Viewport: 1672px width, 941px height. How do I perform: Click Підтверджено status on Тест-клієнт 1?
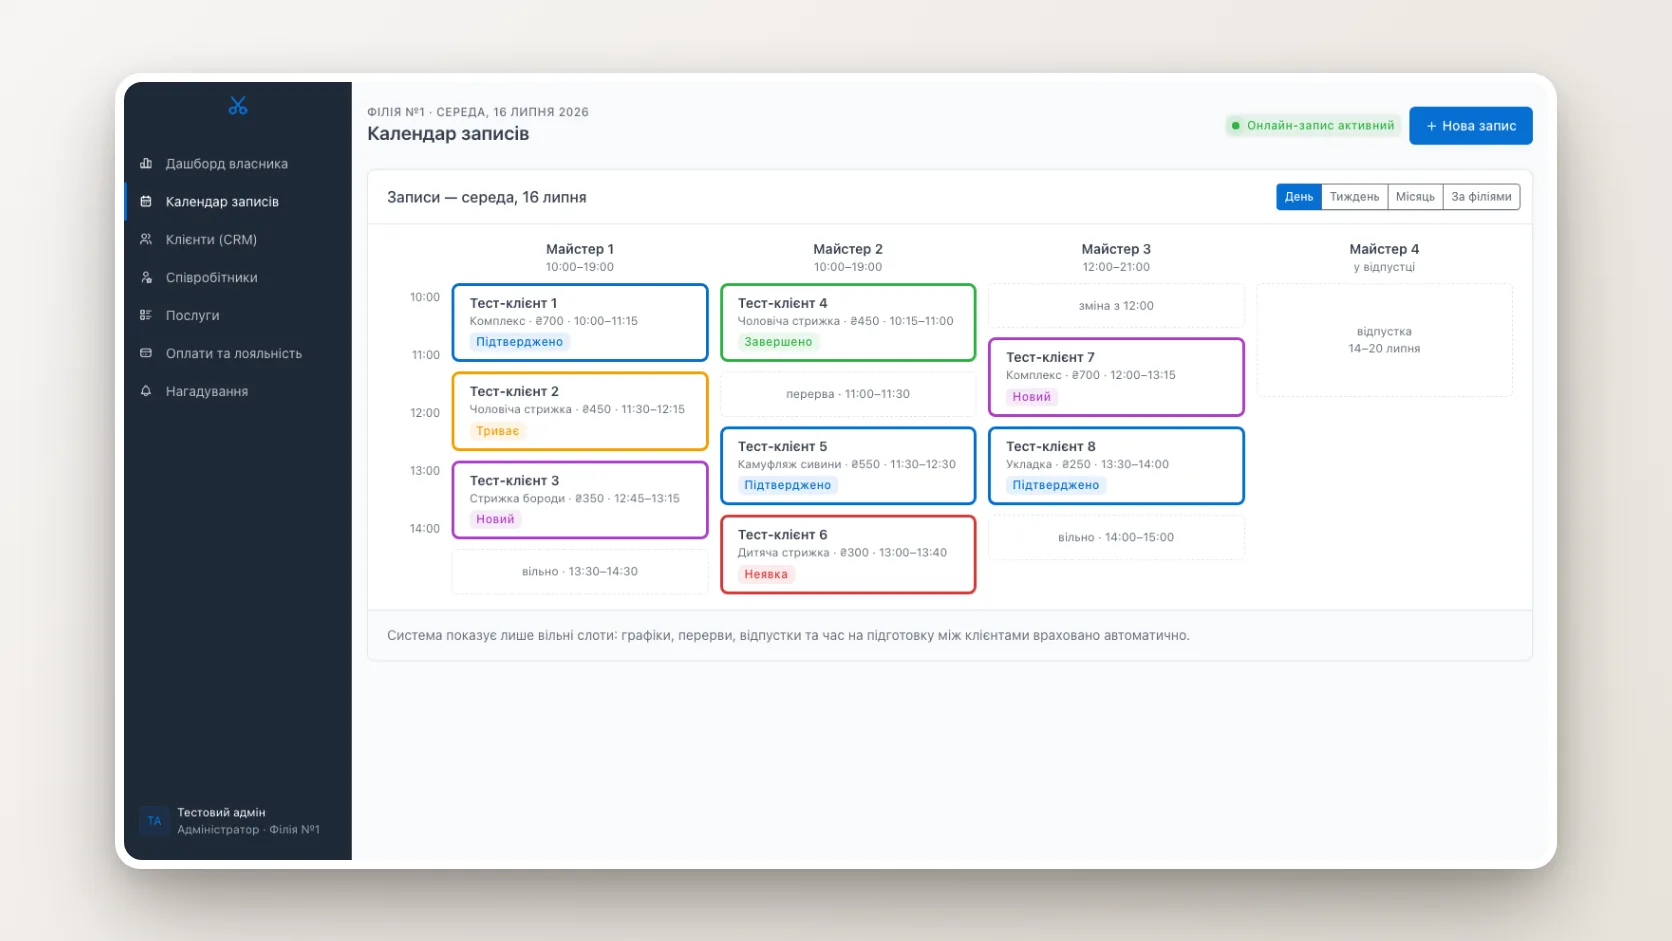pos(519,342)
